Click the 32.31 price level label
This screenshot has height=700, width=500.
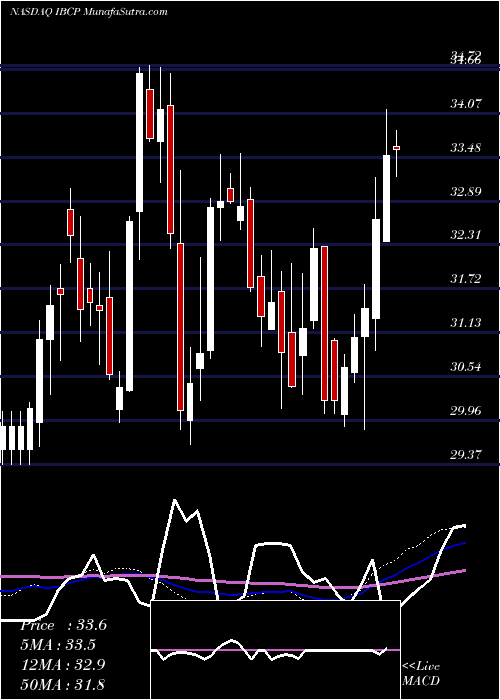(466, 235)
